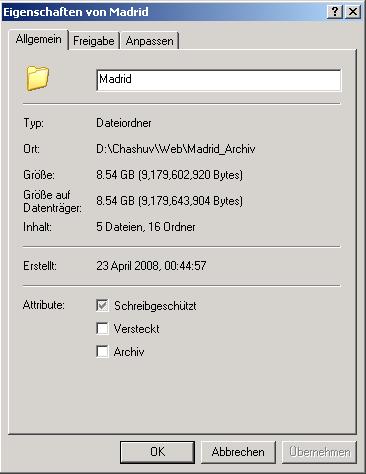Select the Allgemein tab
Image resolution: width=366 pixels, height=474 pixels.
39,39
